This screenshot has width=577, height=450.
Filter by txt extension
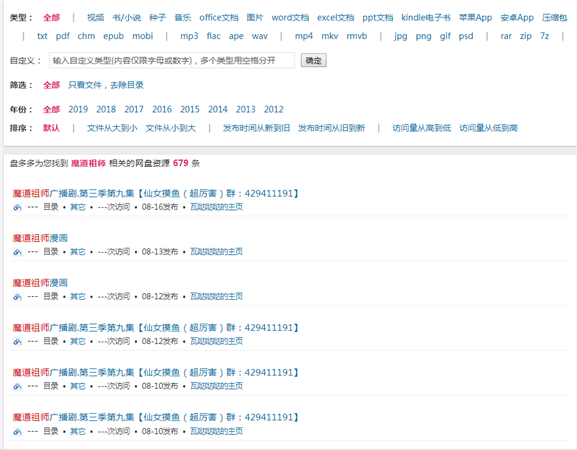[42, 36]
